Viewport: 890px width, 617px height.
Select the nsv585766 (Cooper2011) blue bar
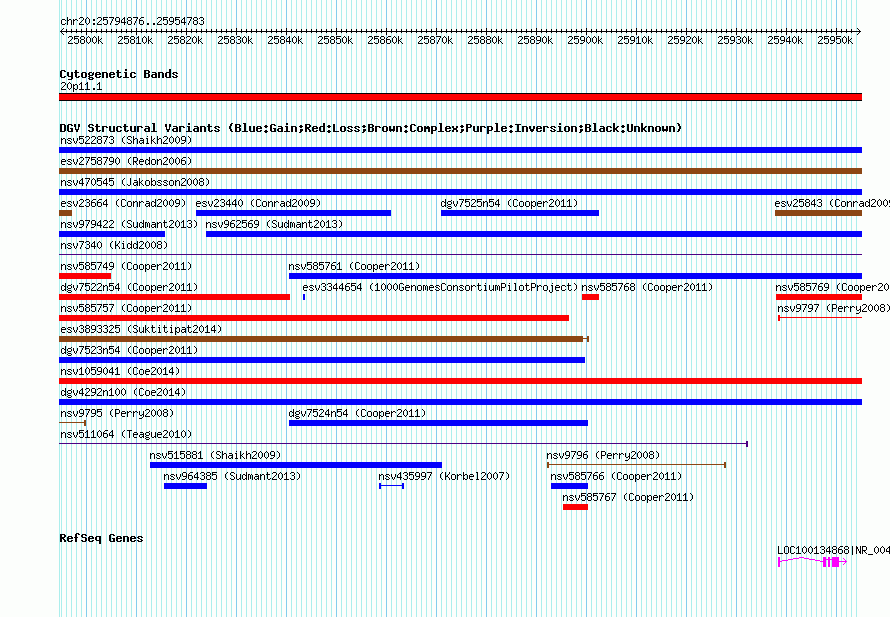coord(569,486)
